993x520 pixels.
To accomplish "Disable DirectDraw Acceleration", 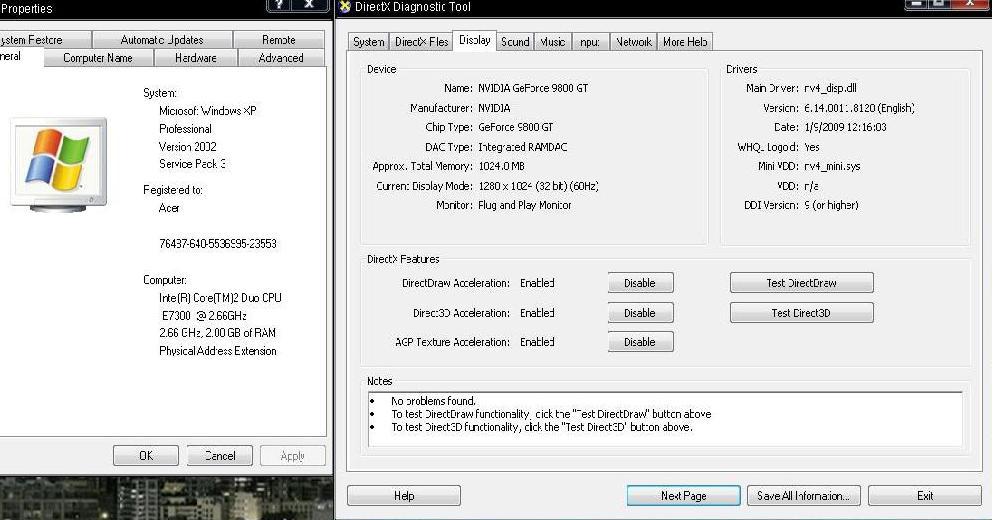I will (640, 283).
